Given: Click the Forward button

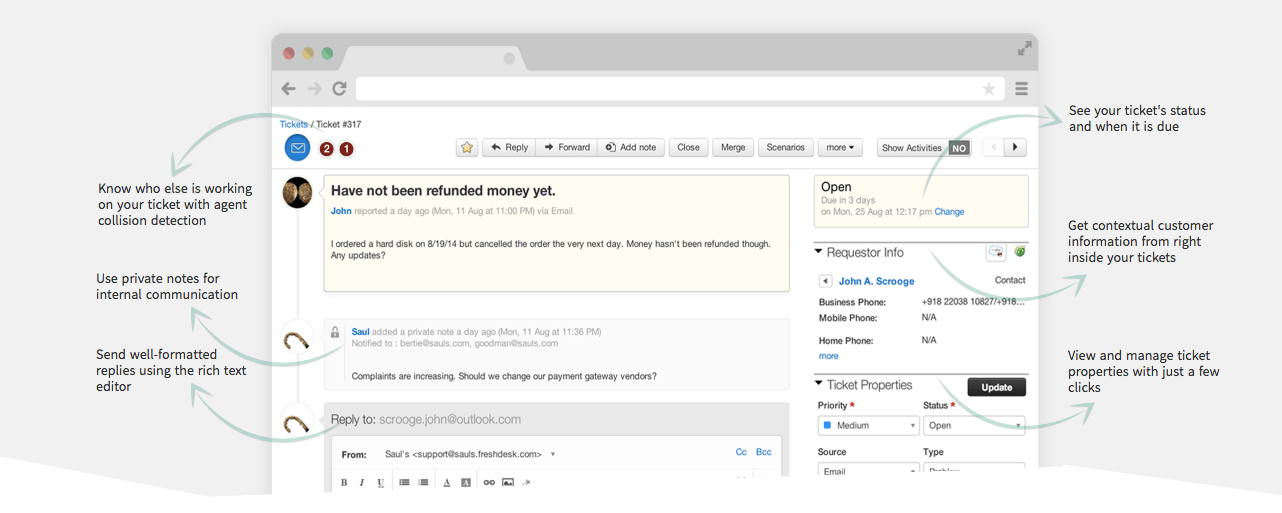Looking at the screenshot, I should point(567,147).
